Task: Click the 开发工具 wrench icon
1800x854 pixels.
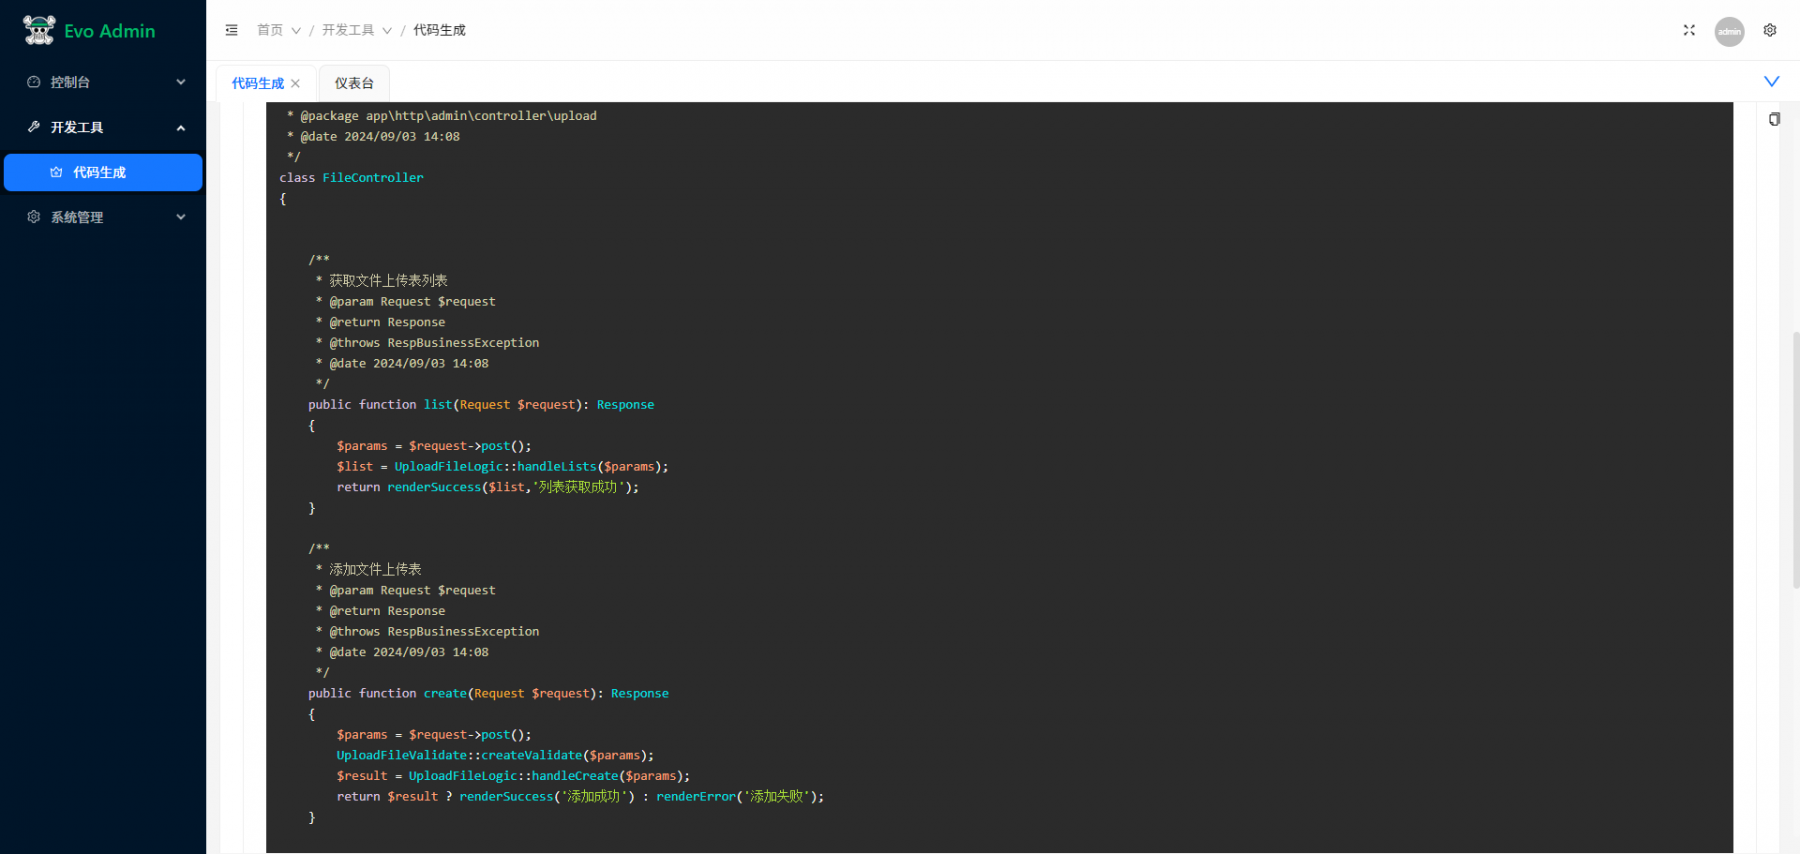Action: click(x=34, y=127)
